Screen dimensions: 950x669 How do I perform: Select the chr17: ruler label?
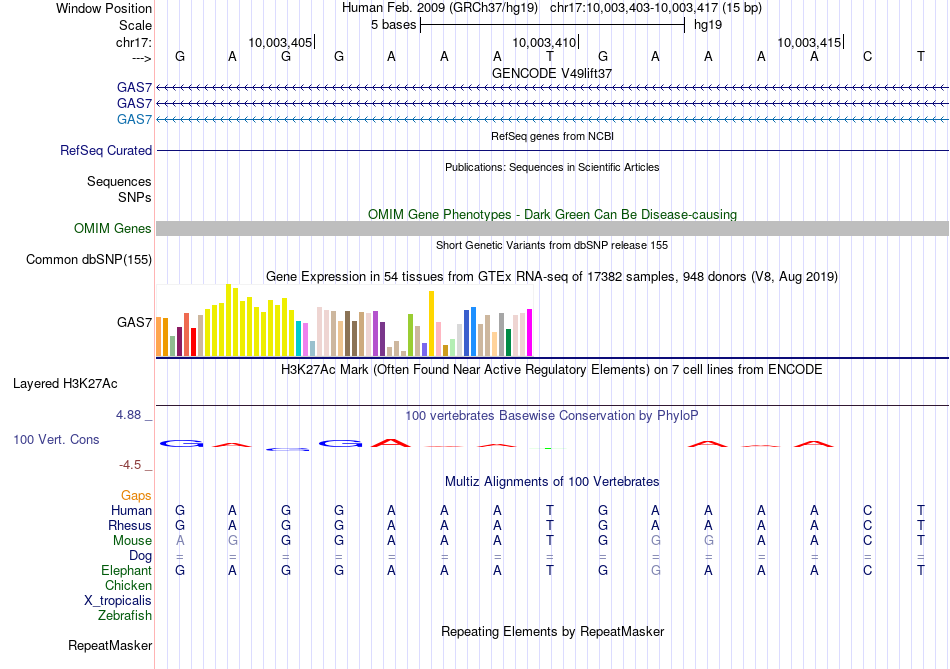tap(133, 42)
